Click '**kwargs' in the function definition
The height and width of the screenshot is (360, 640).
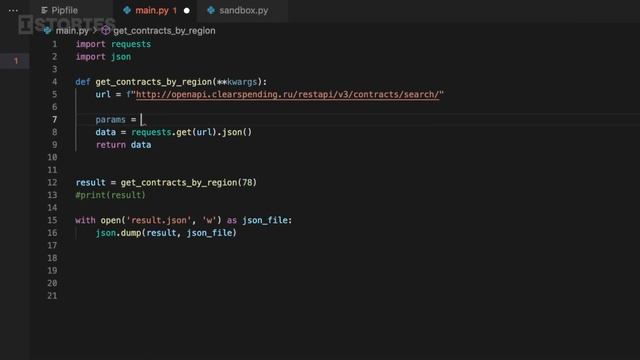[237, 82]
